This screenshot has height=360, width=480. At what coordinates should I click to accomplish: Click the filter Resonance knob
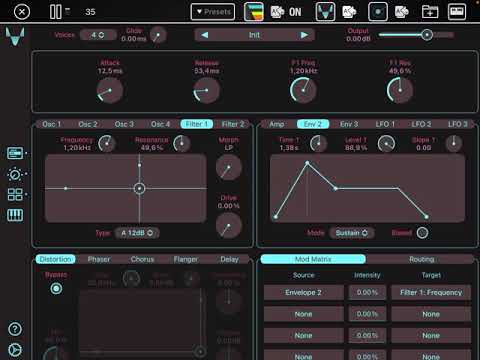pyautogui.click(x=182, y=144)
